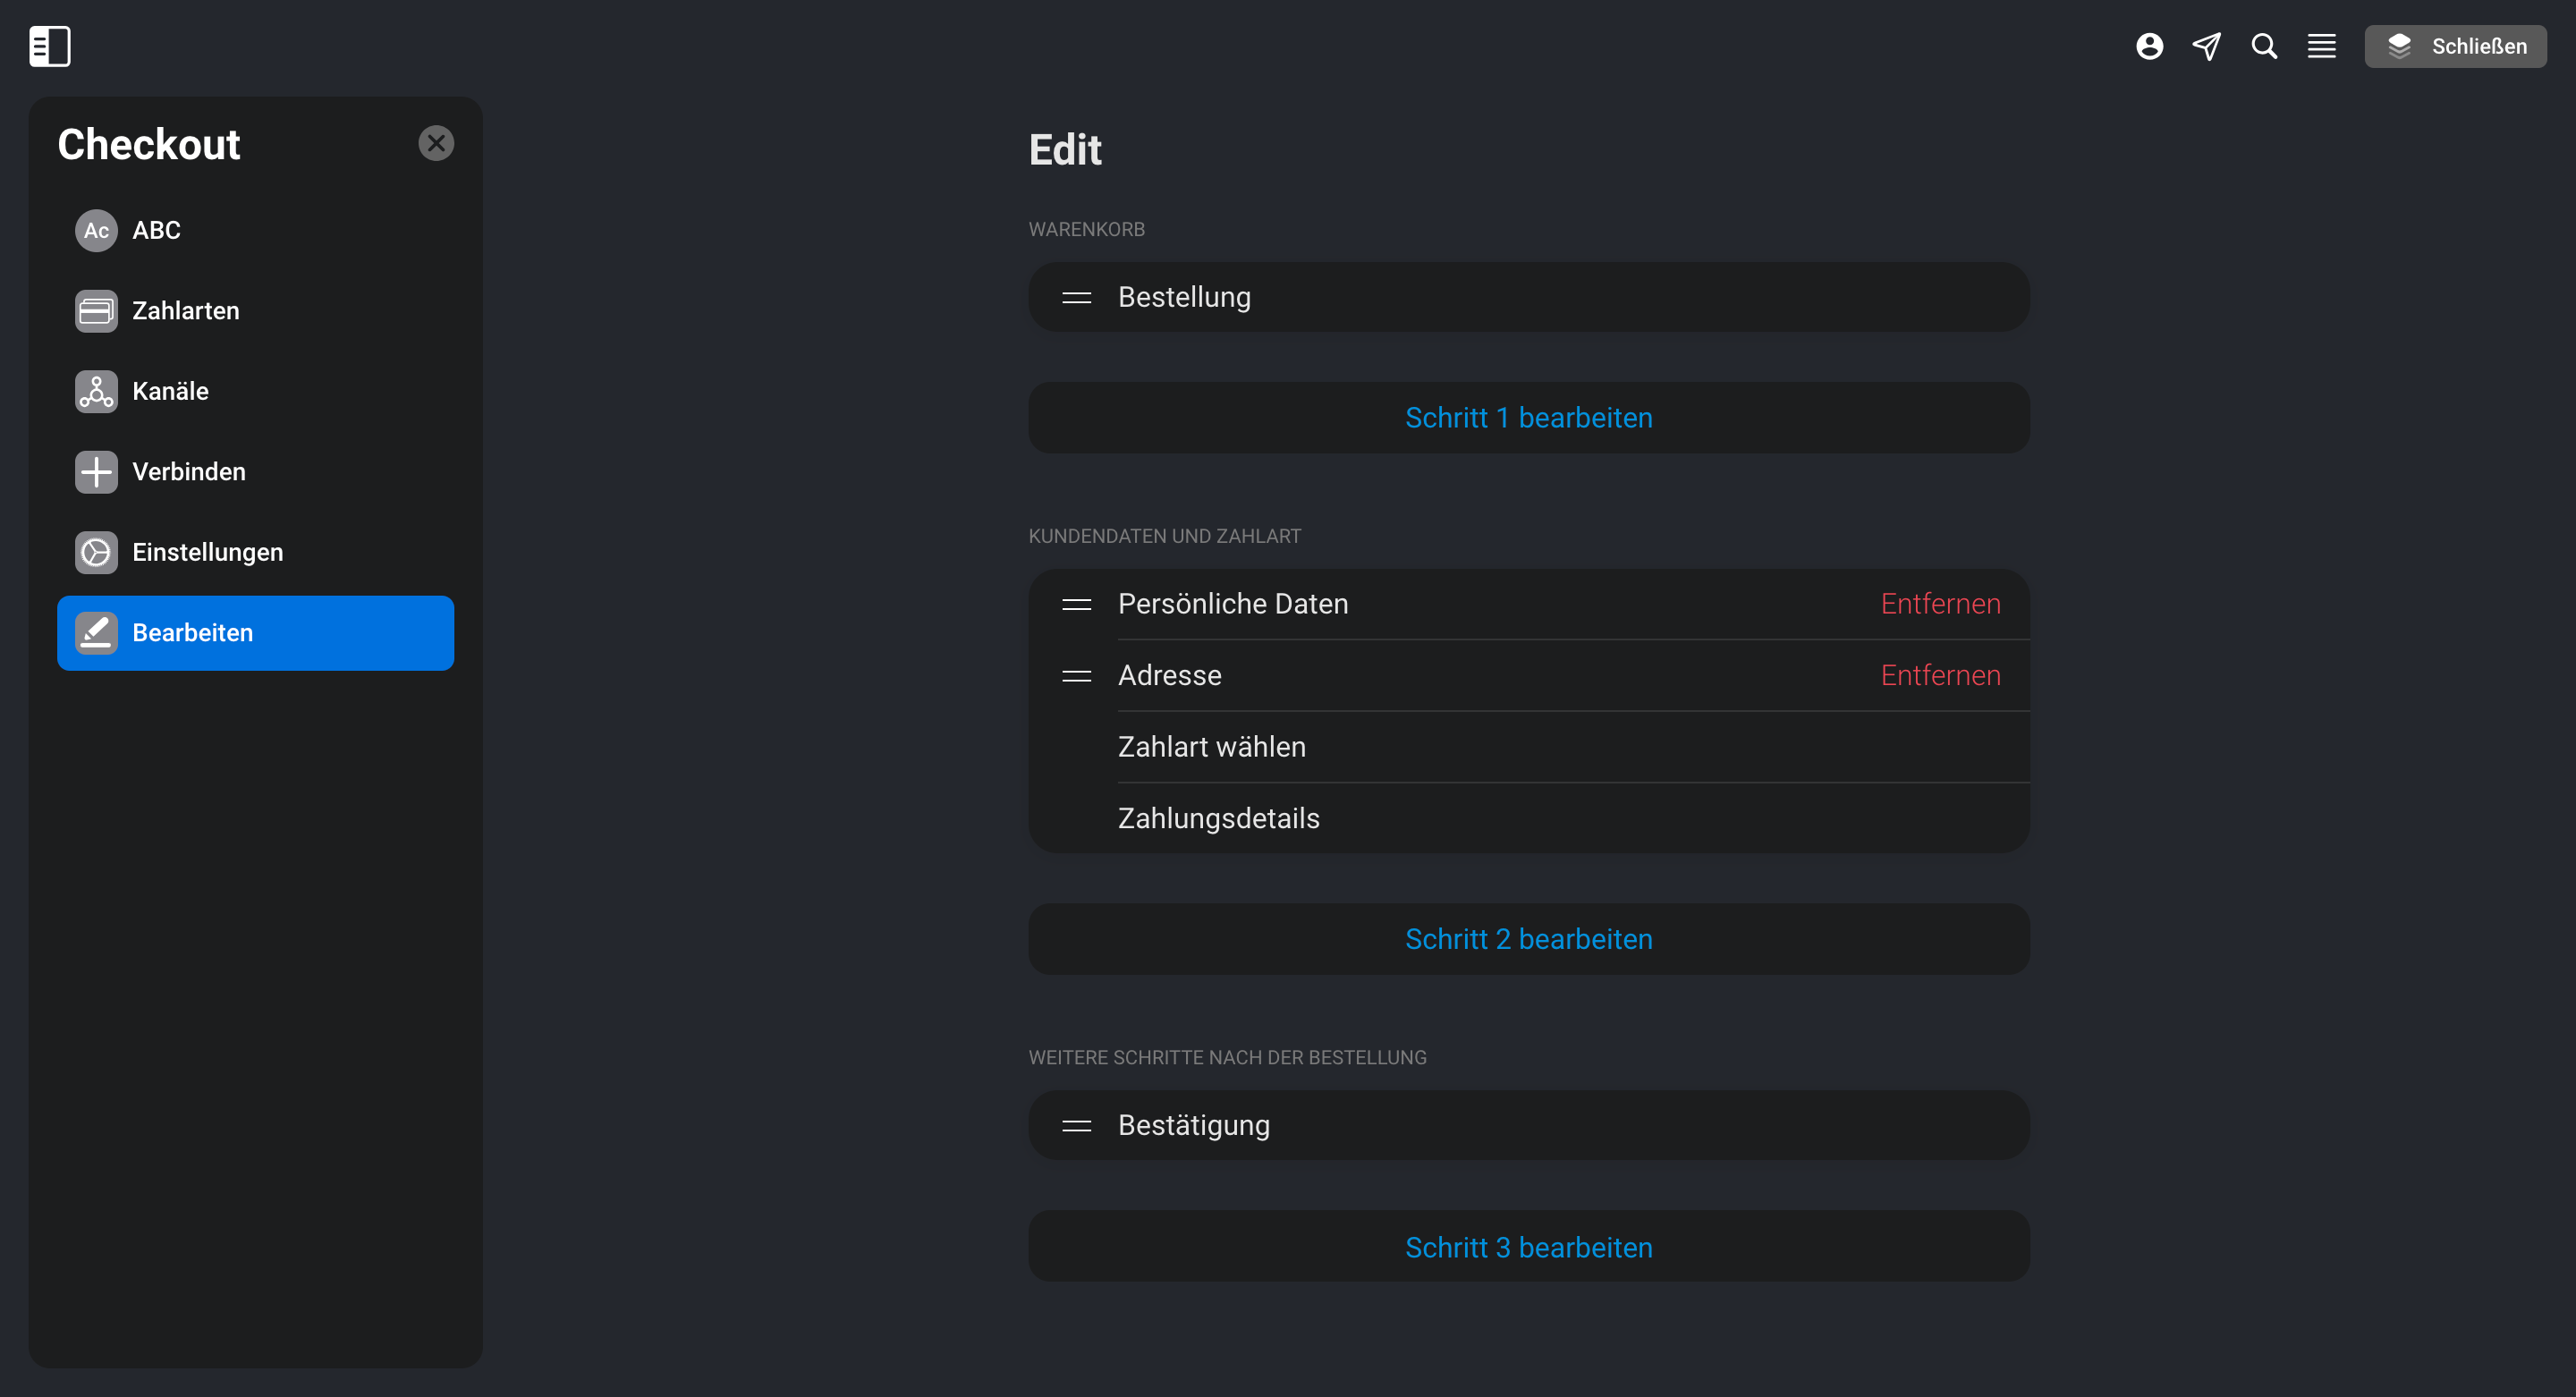The width and height of the screenshot is (2576, 1397).
Task: Open Kanäle in sidebar
Action: click(x=255, y=391)
